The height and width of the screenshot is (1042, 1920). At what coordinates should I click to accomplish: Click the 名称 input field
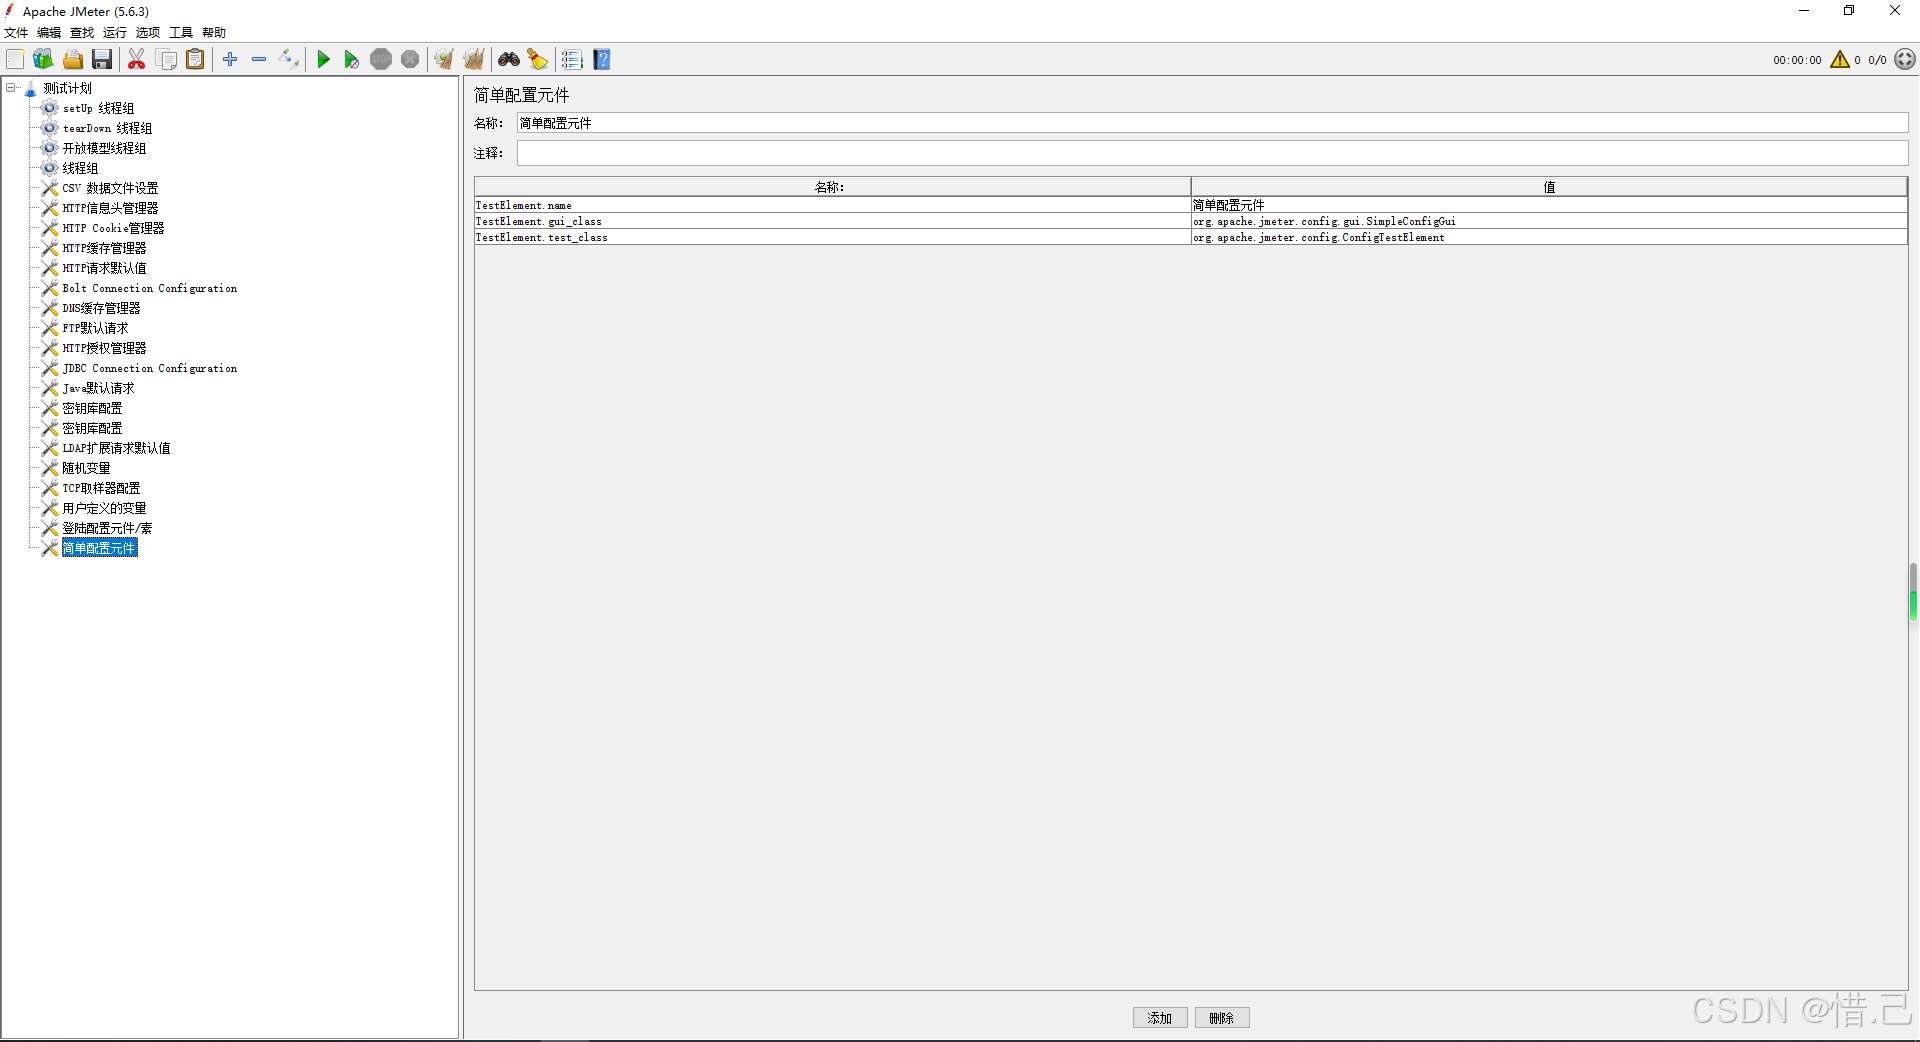[1212, 123]
